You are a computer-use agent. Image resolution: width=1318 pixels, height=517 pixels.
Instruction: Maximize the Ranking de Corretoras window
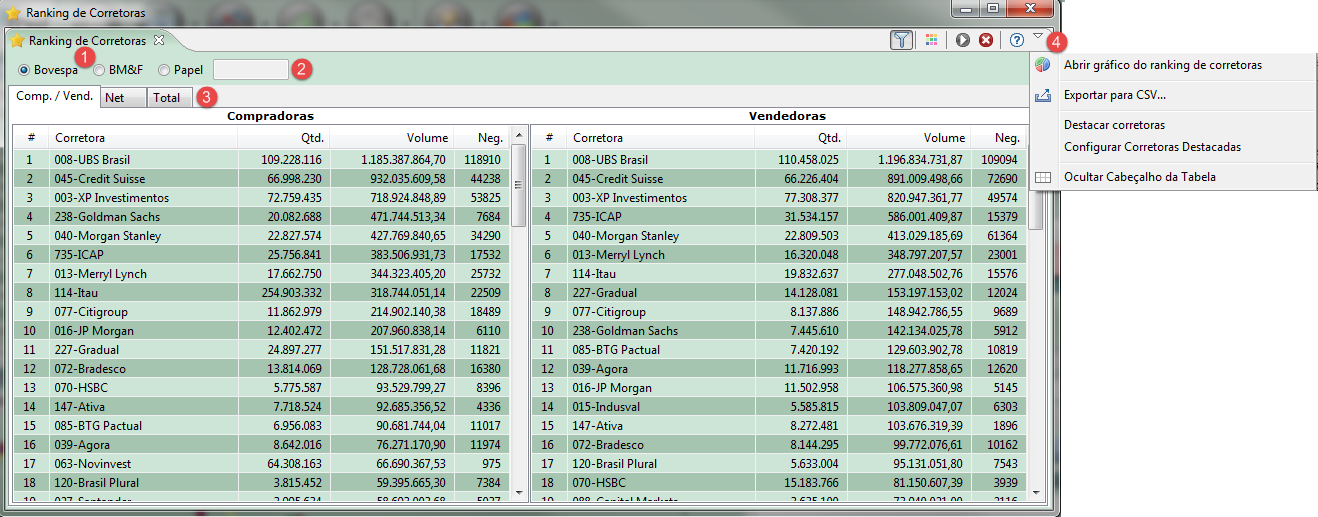pyautogui.click(x=993, y=9)
